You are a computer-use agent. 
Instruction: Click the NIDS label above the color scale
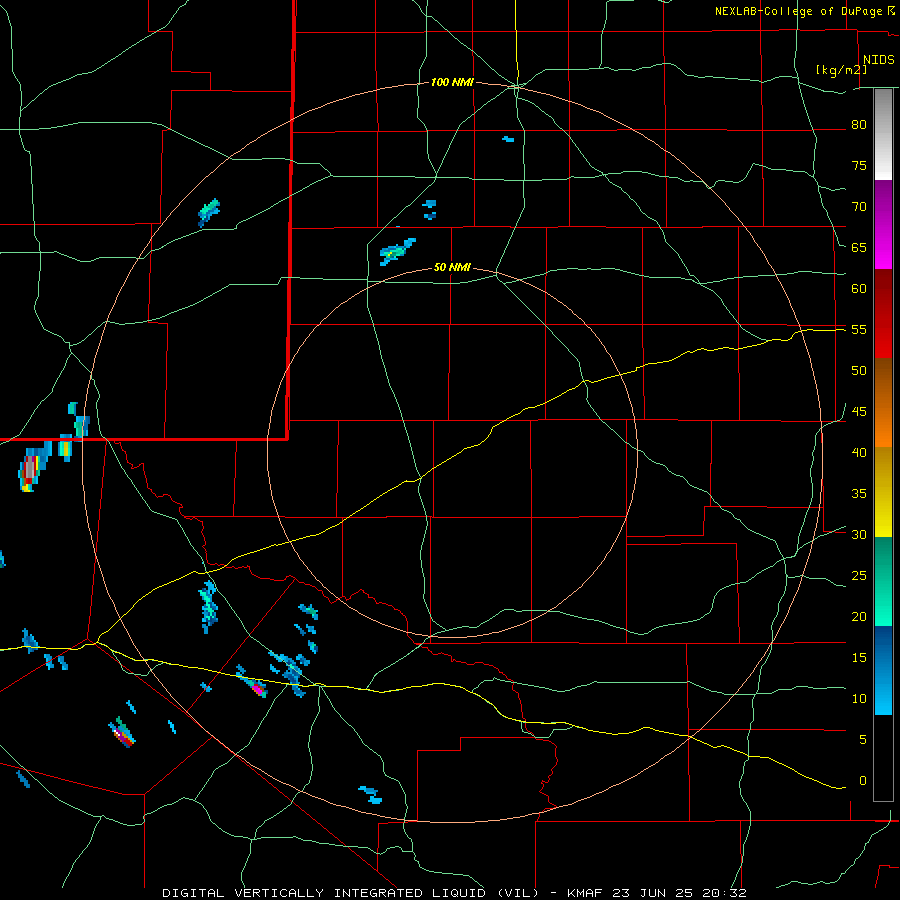(879, 60)
